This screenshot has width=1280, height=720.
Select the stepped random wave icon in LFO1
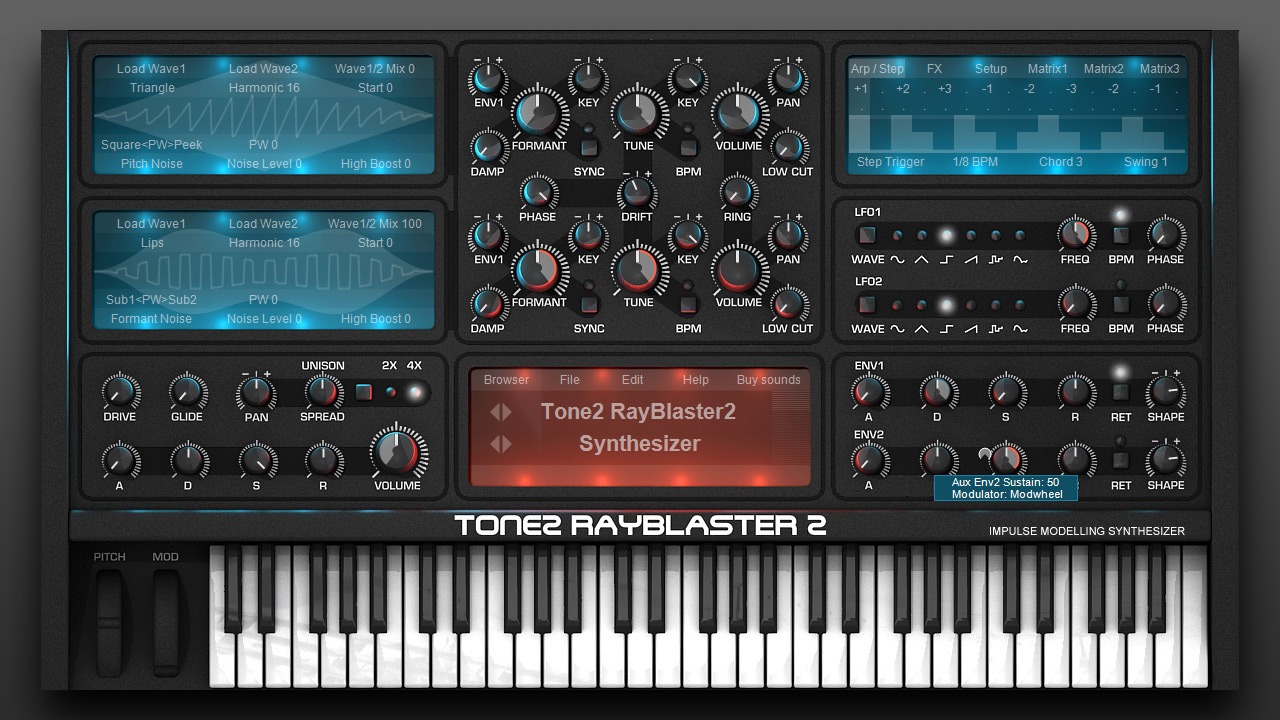996,260
